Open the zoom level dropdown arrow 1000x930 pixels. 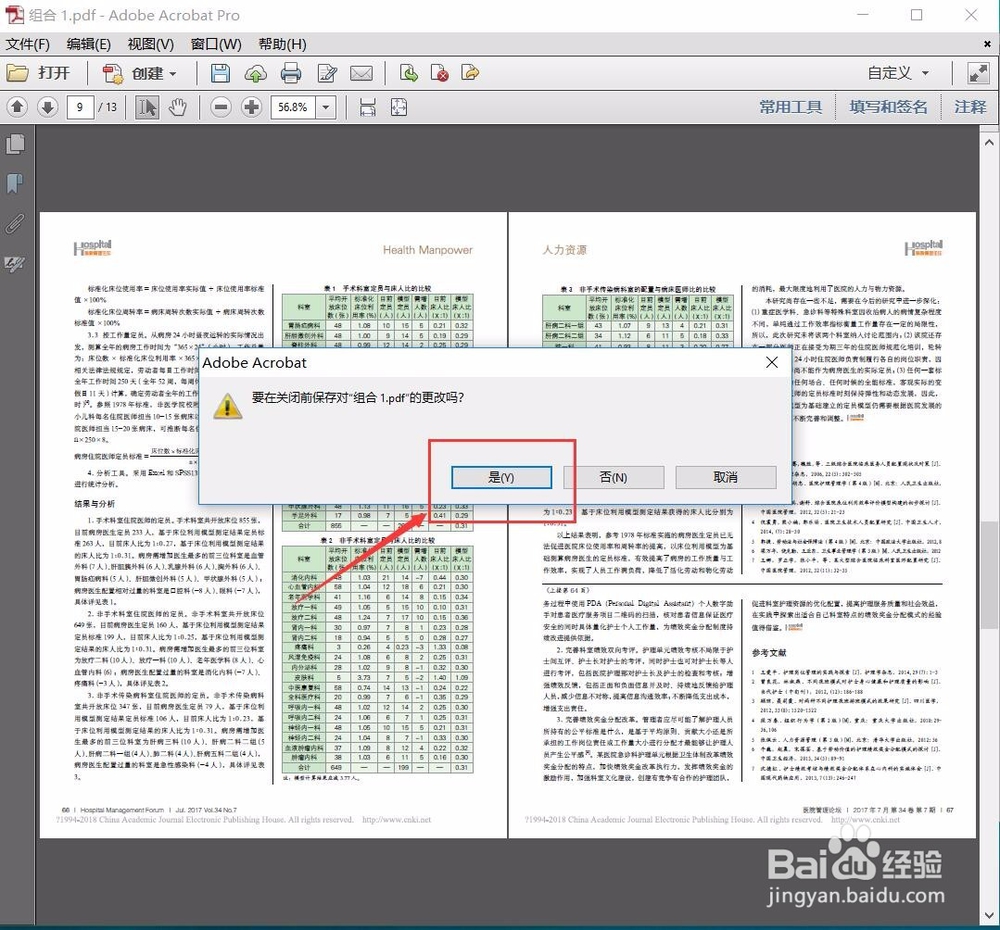pos(326,107)
